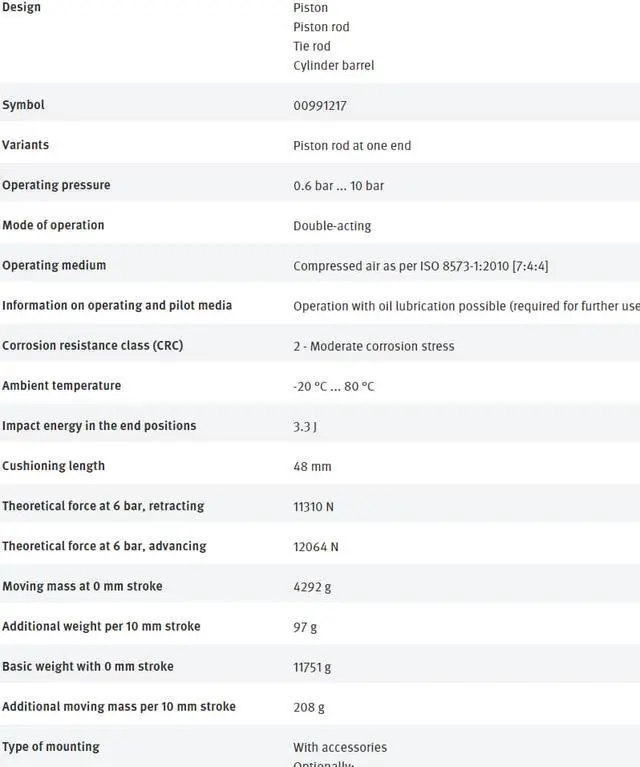Click the ambient temperature range value
This screenshot has height=767, width=640.
333,386
